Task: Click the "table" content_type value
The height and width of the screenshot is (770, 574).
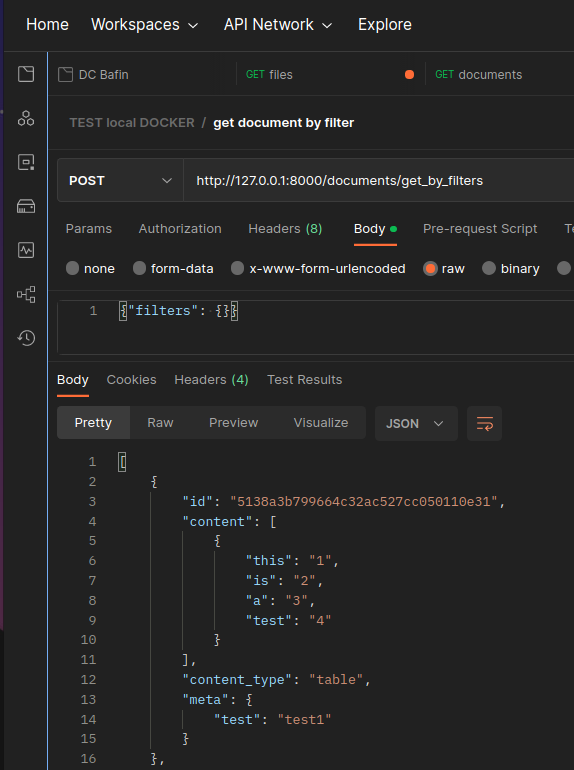Action: [336, 680]
